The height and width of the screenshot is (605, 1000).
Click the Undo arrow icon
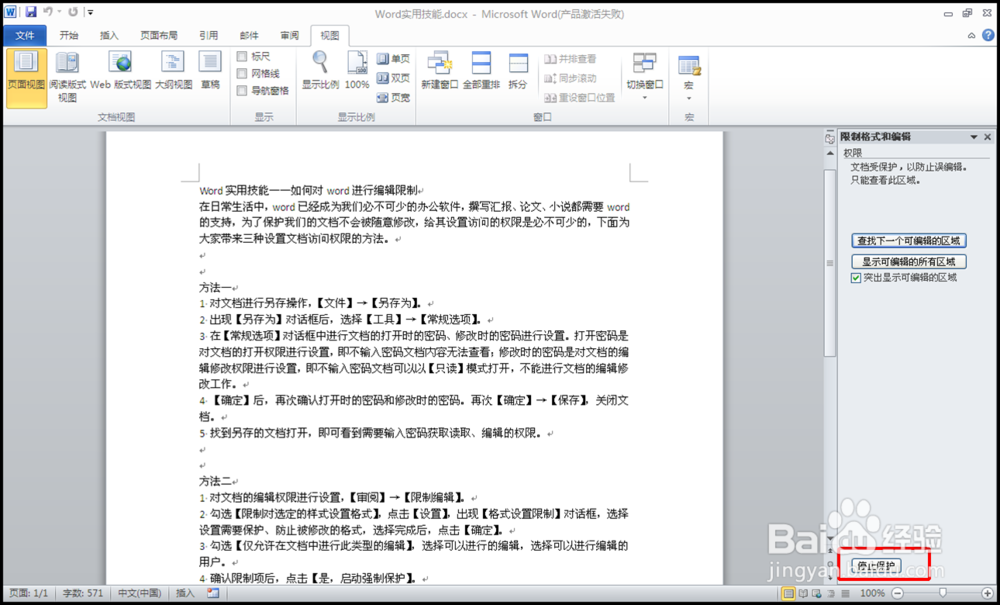[x=48, y=12]
